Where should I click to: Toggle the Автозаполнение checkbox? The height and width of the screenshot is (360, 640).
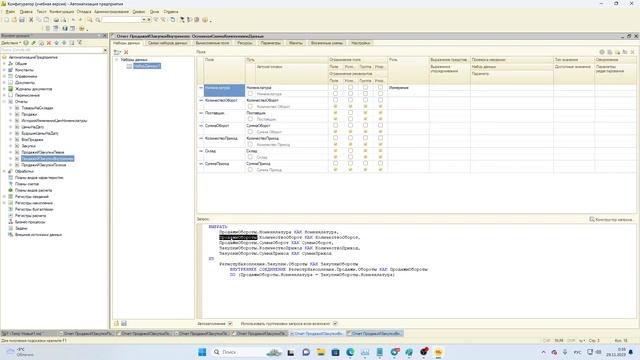click(x=230, y=324)
